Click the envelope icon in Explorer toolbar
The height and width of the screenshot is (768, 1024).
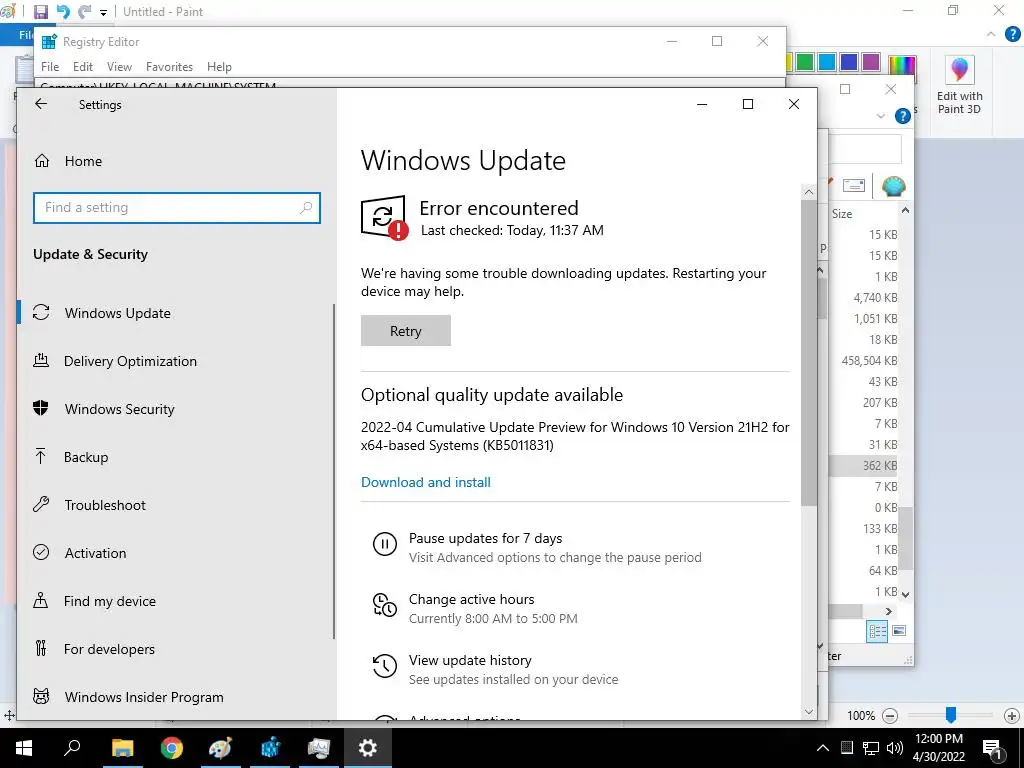(x=854, y=185)
